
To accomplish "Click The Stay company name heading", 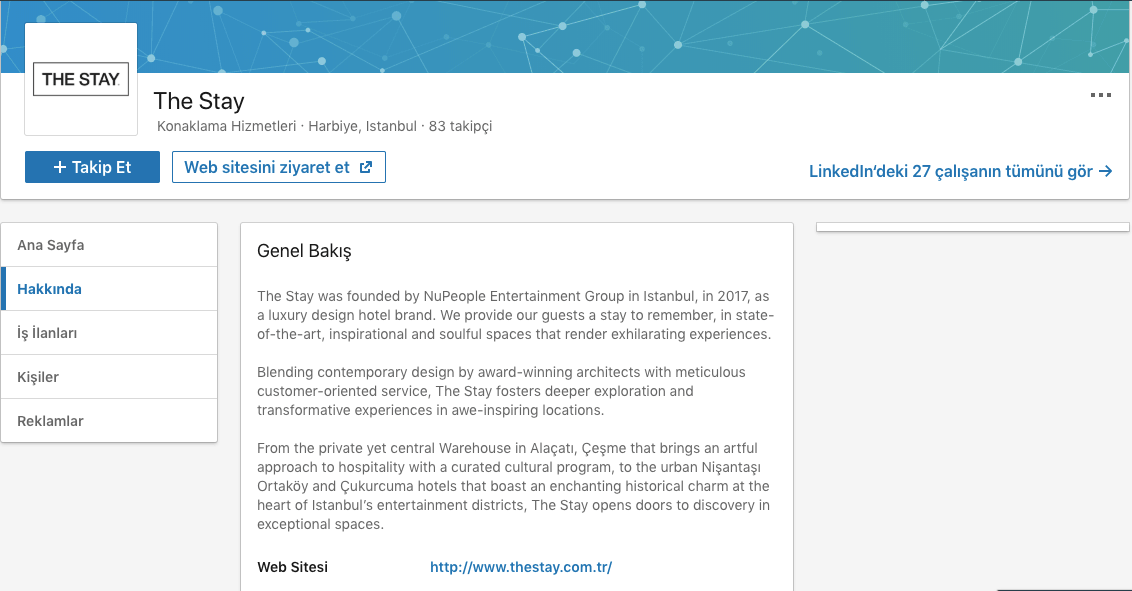I will pos(199,101).
